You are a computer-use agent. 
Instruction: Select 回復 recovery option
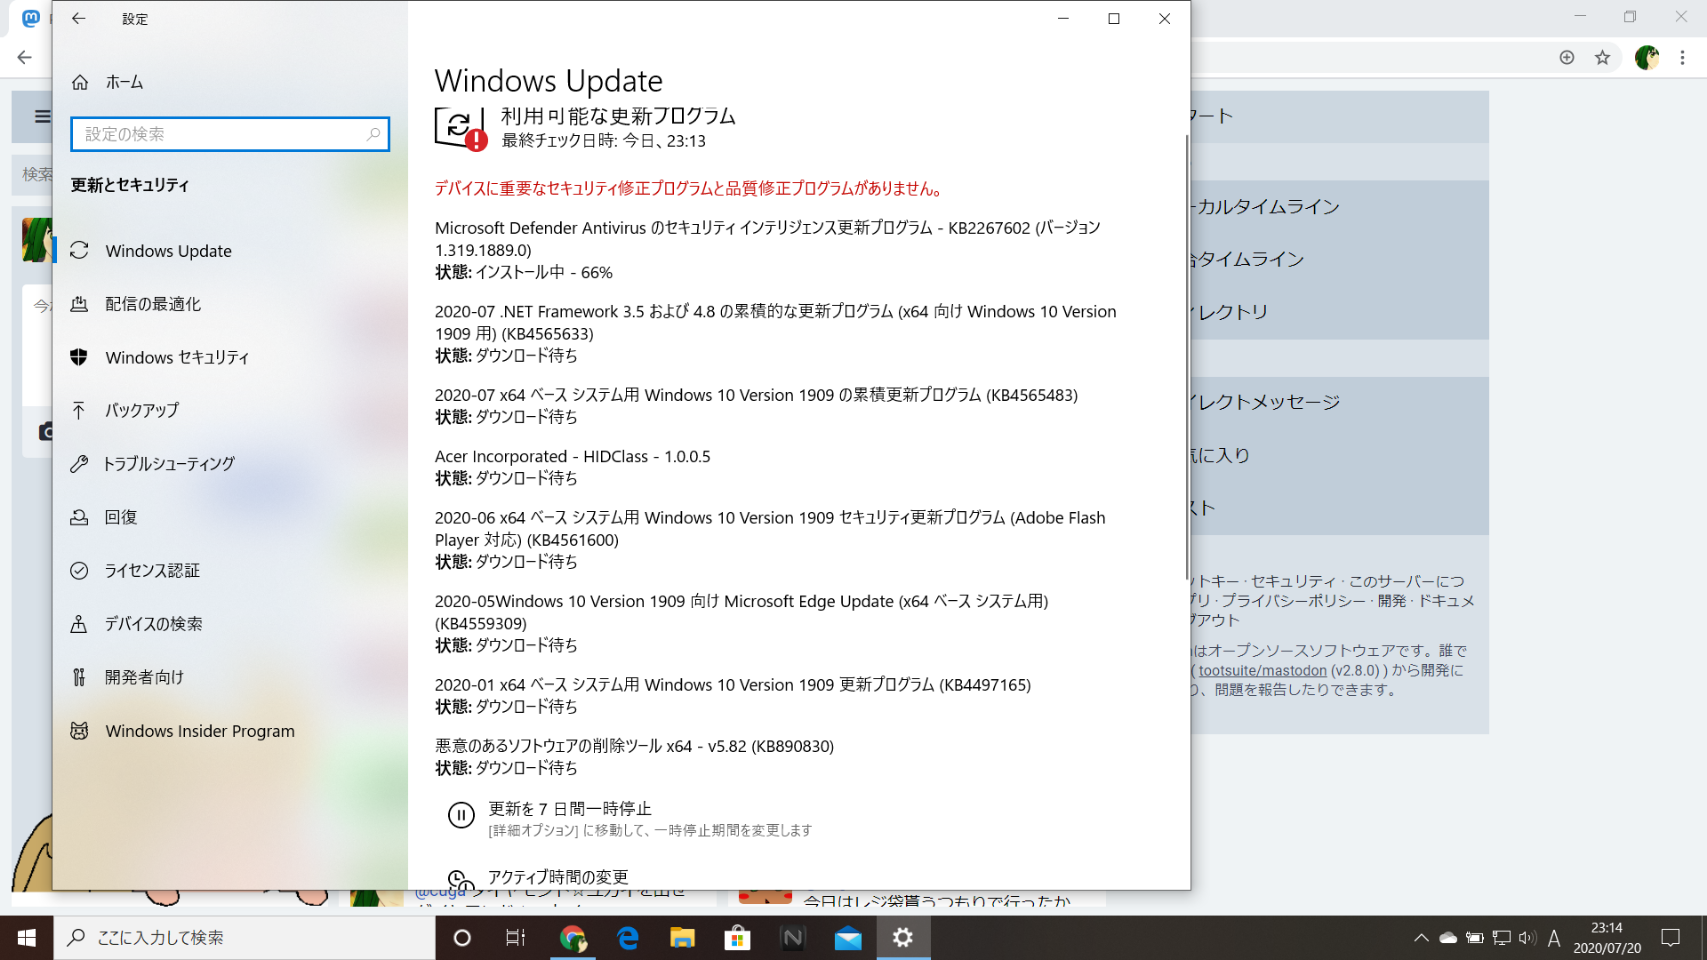coord(230,517)
